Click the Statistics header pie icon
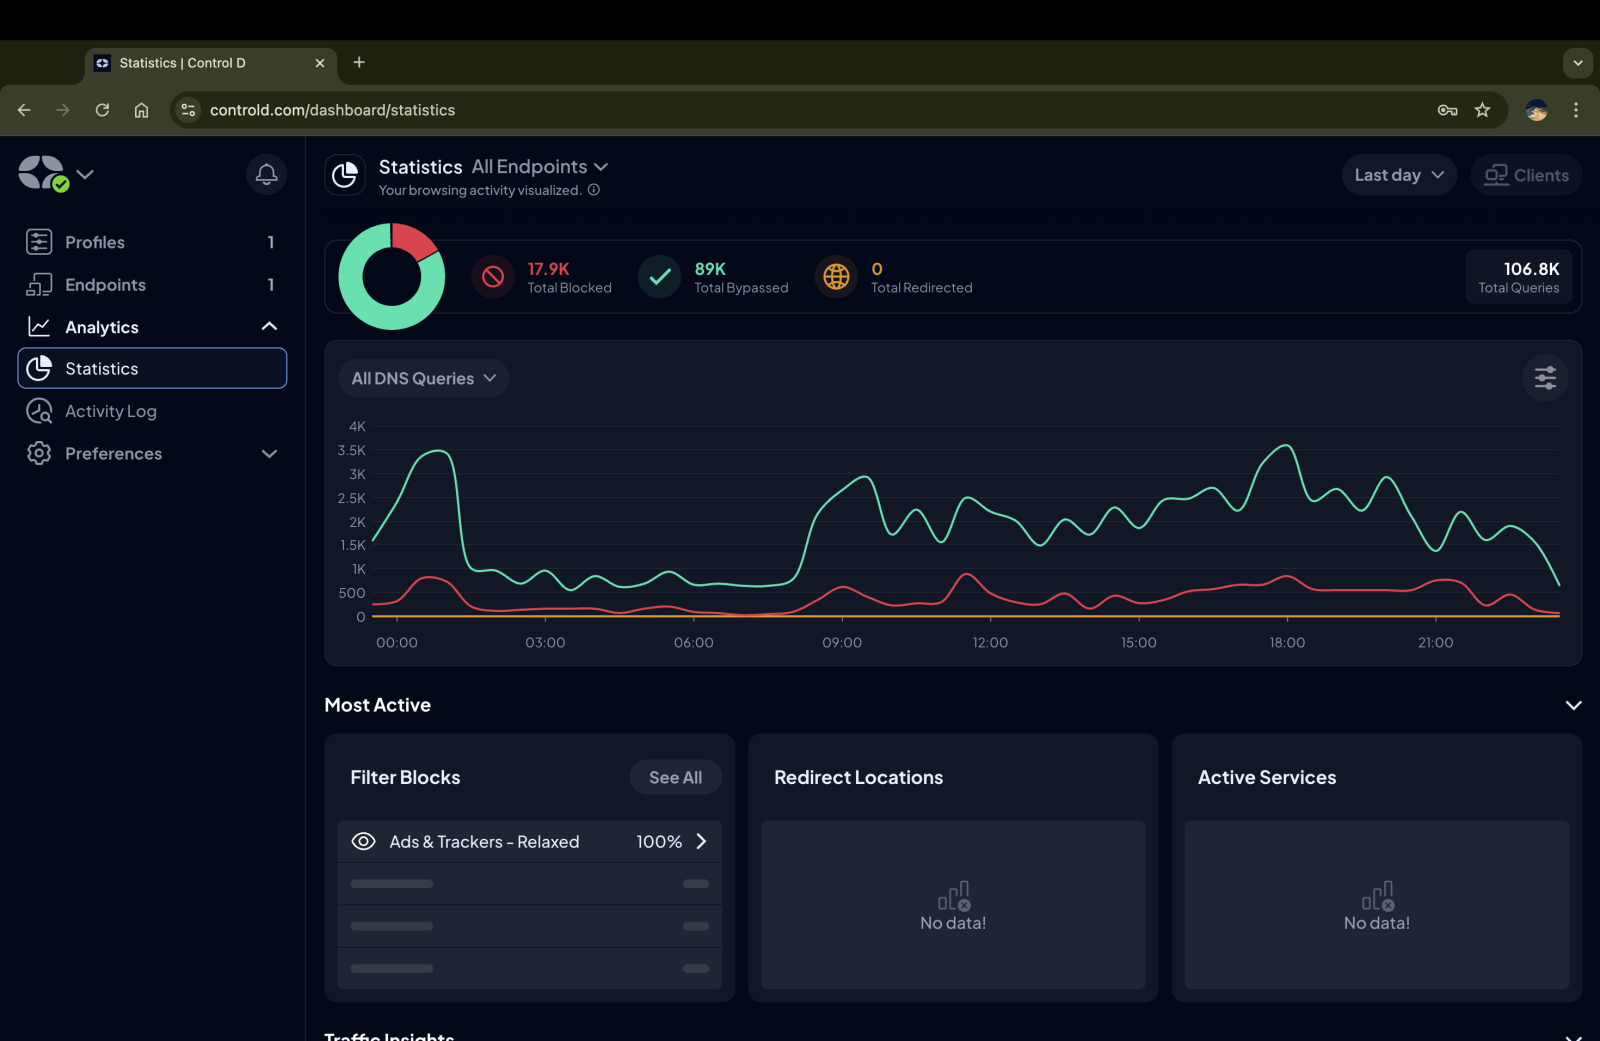This screenshot has height=1041, width=1600. click(345, 175)
